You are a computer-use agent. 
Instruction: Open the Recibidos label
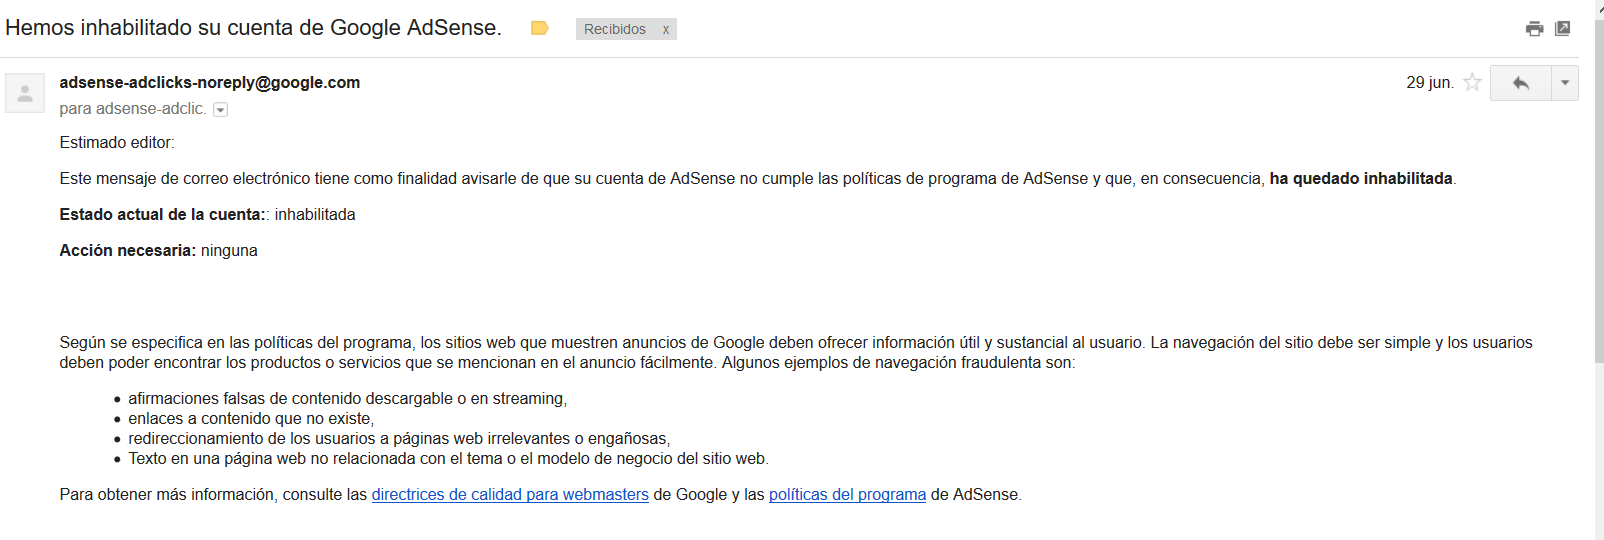point(615,29)
